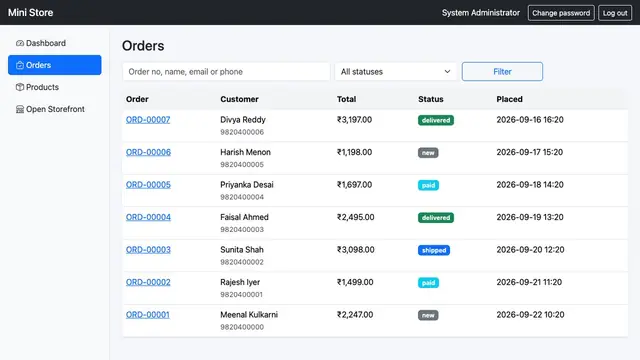
Task: Click customer name Harish Menon
Action: click(x=245, y=152)
